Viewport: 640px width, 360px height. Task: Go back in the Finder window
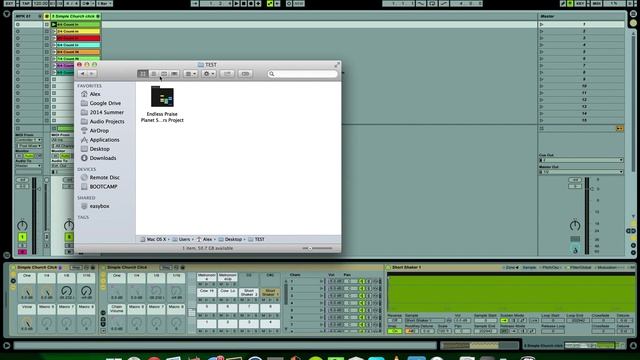point(82,74)
